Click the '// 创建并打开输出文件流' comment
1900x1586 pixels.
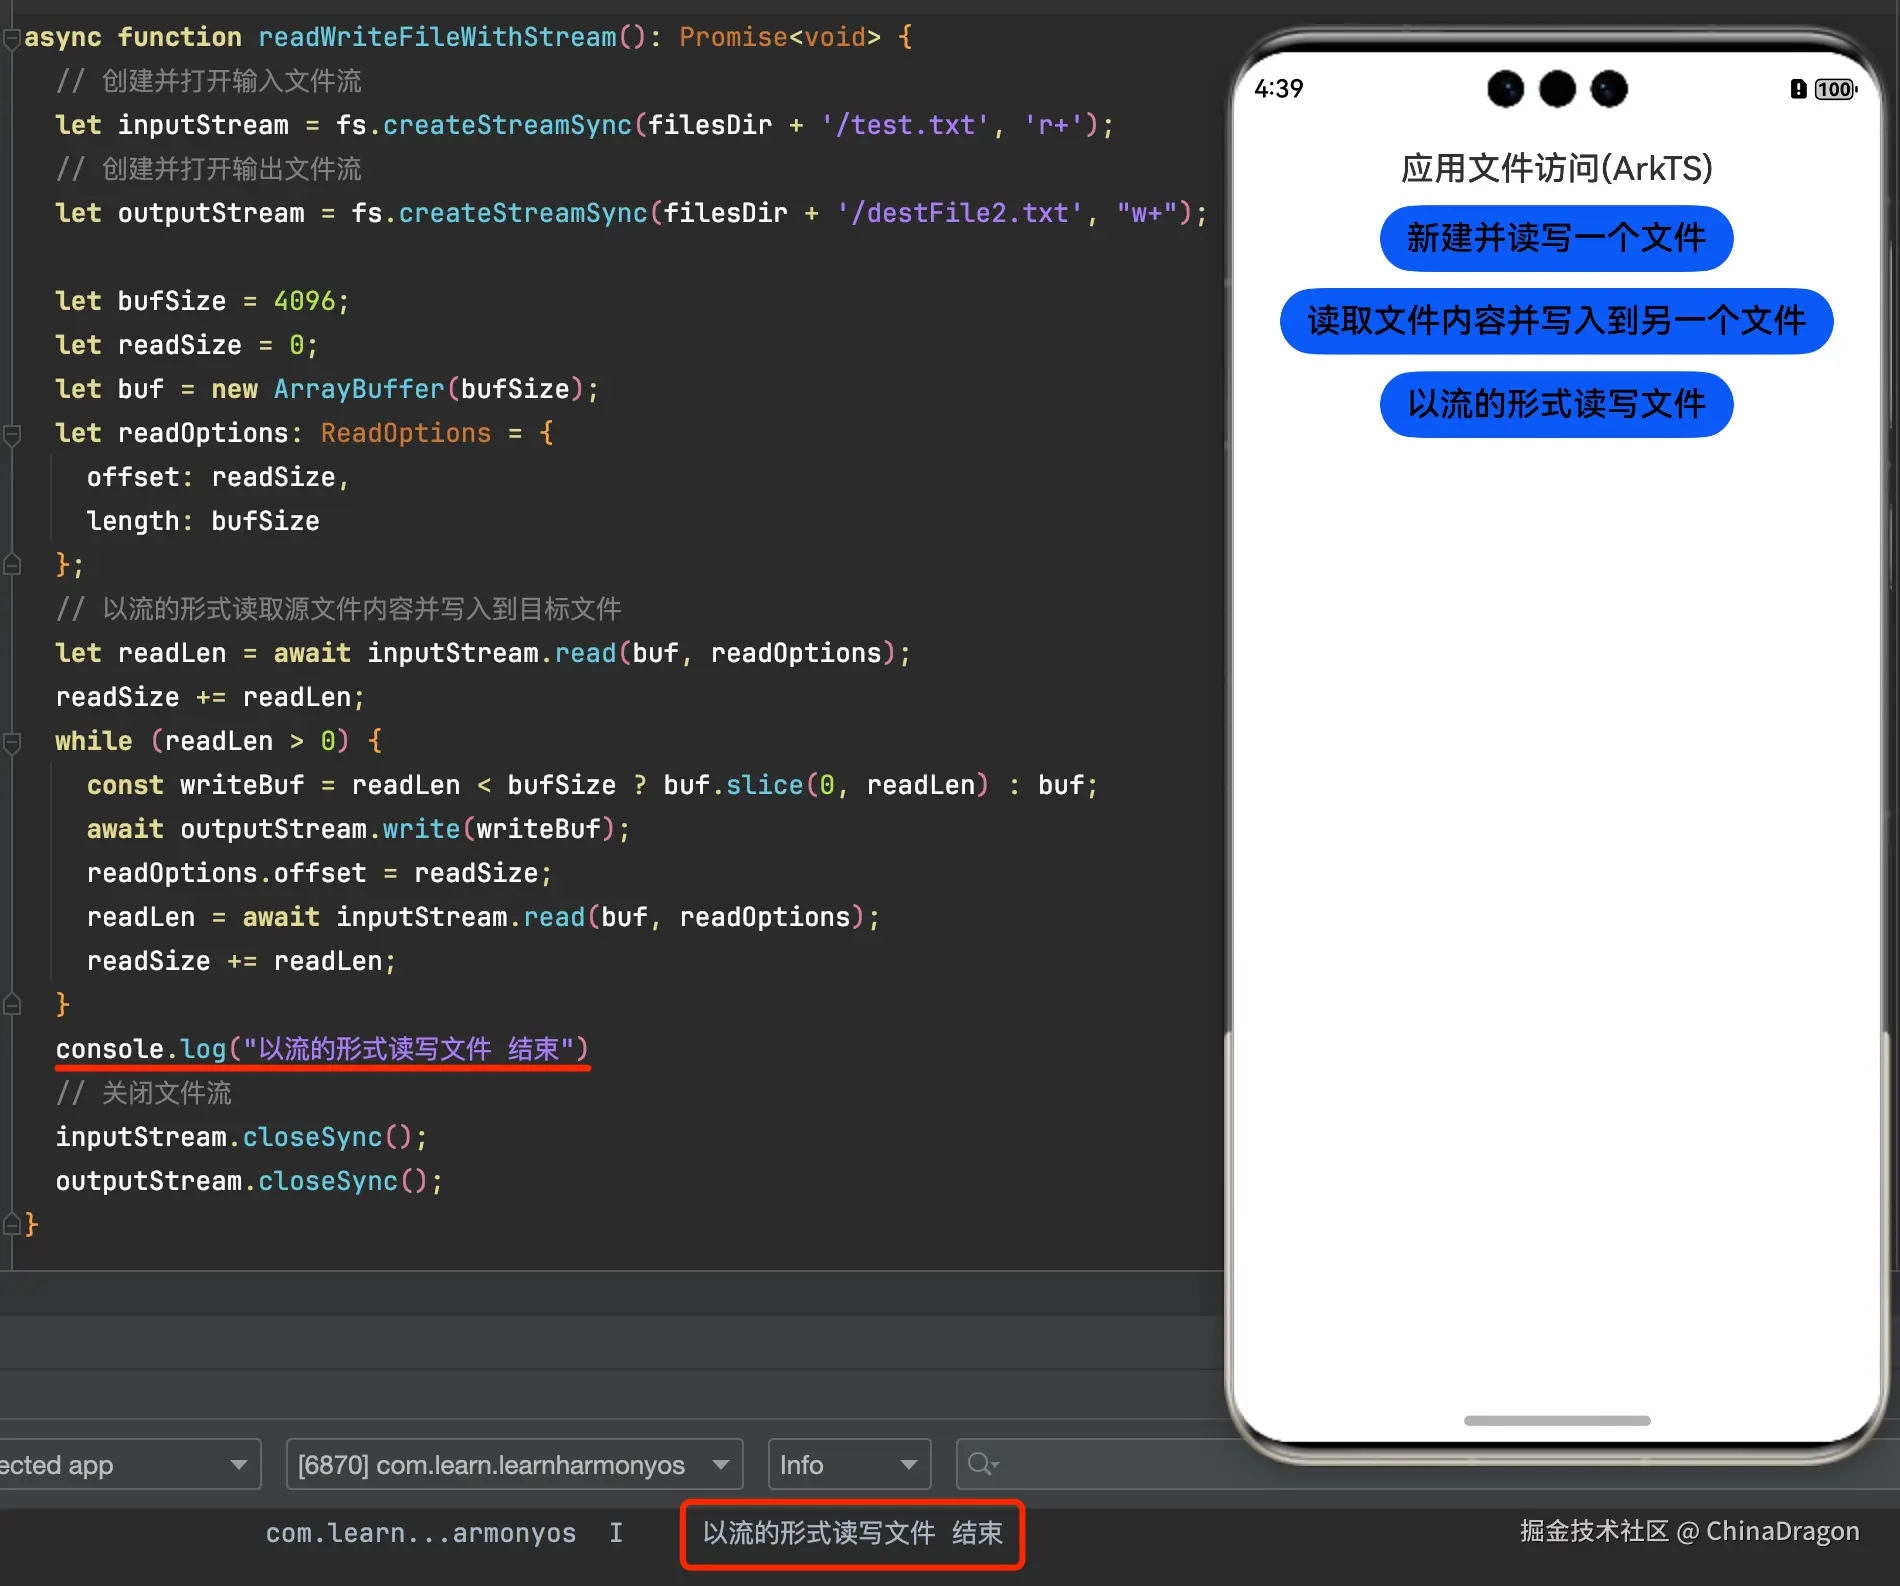[208, 169]
